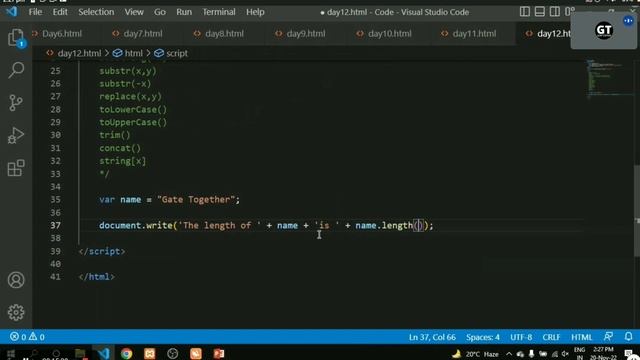The image size is (640, 360).
Task: Switch to the day11.html tab
Action: (474, 33)
